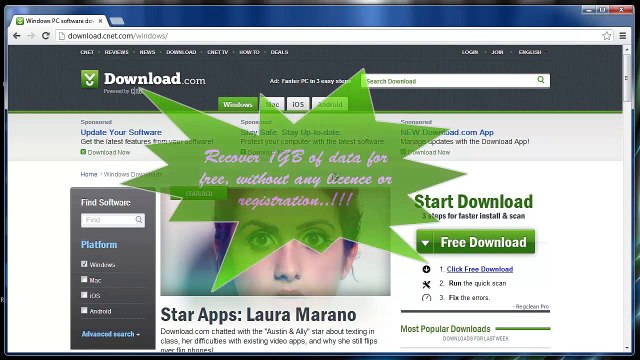Click the Home breadcrumb link
The height and width of the screenshot is (360, 640).
coord(89,174)
